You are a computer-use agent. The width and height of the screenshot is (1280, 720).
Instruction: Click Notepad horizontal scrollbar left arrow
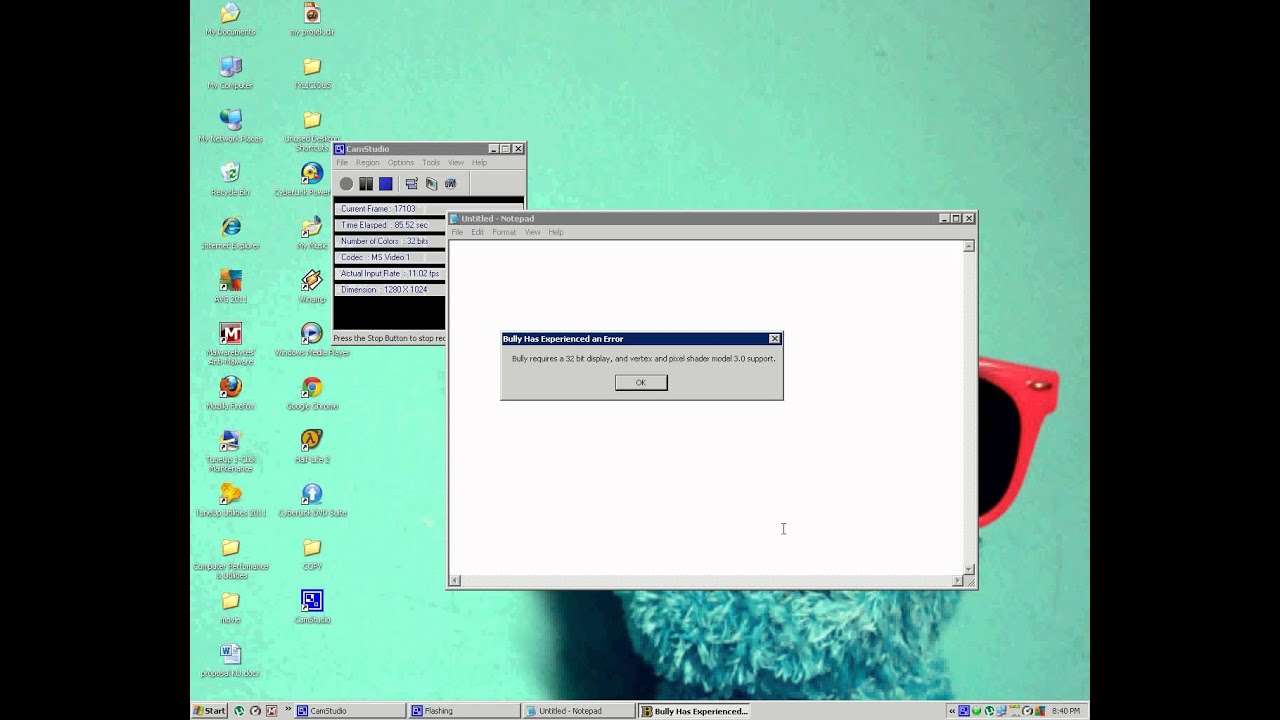pos(455,580)
